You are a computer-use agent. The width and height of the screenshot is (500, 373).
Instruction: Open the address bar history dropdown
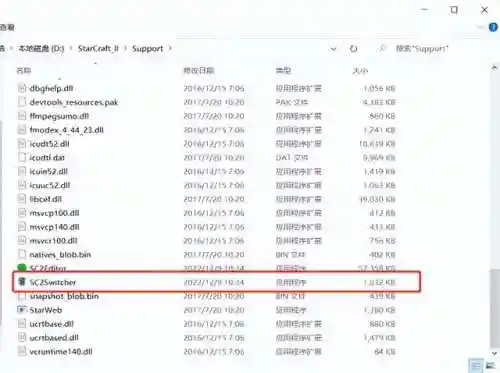point(333,49)
